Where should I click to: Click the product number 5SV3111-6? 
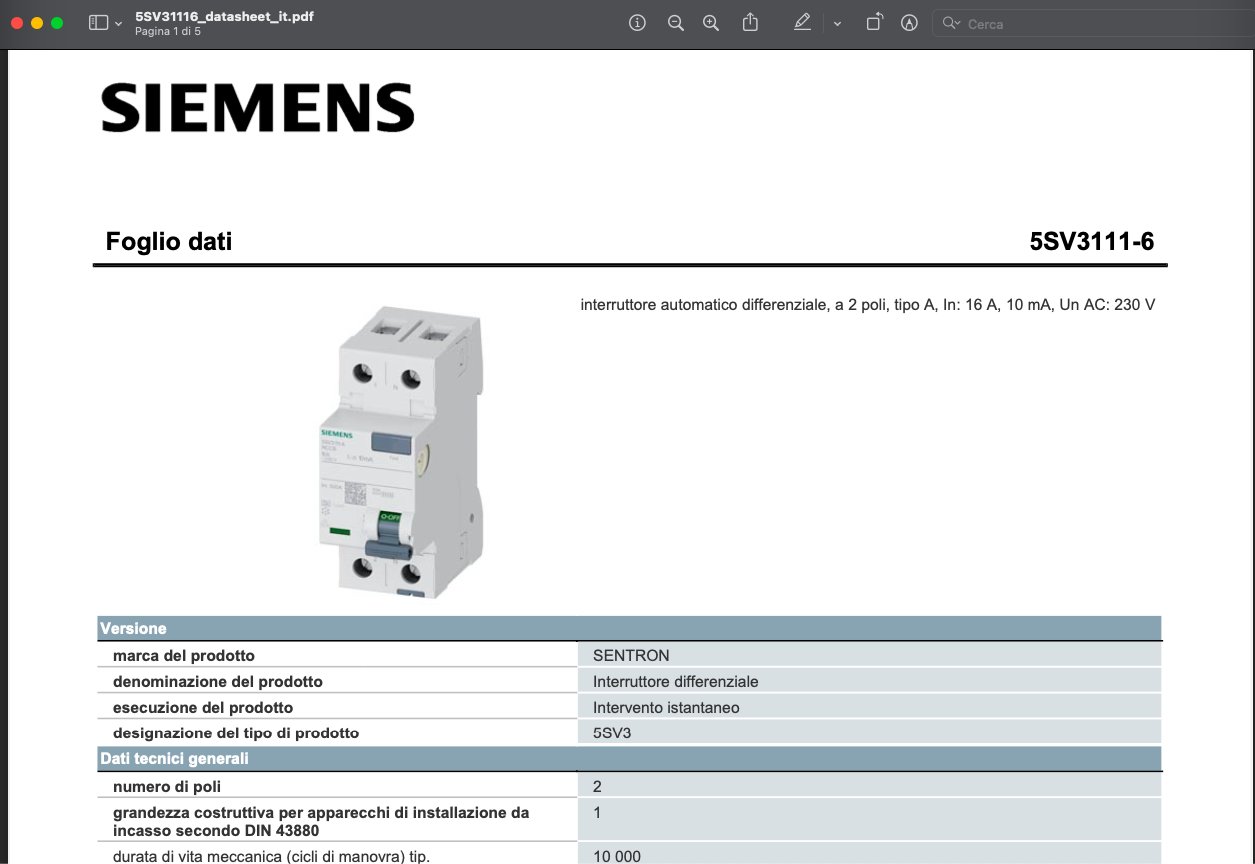(x=1092, y=241)
